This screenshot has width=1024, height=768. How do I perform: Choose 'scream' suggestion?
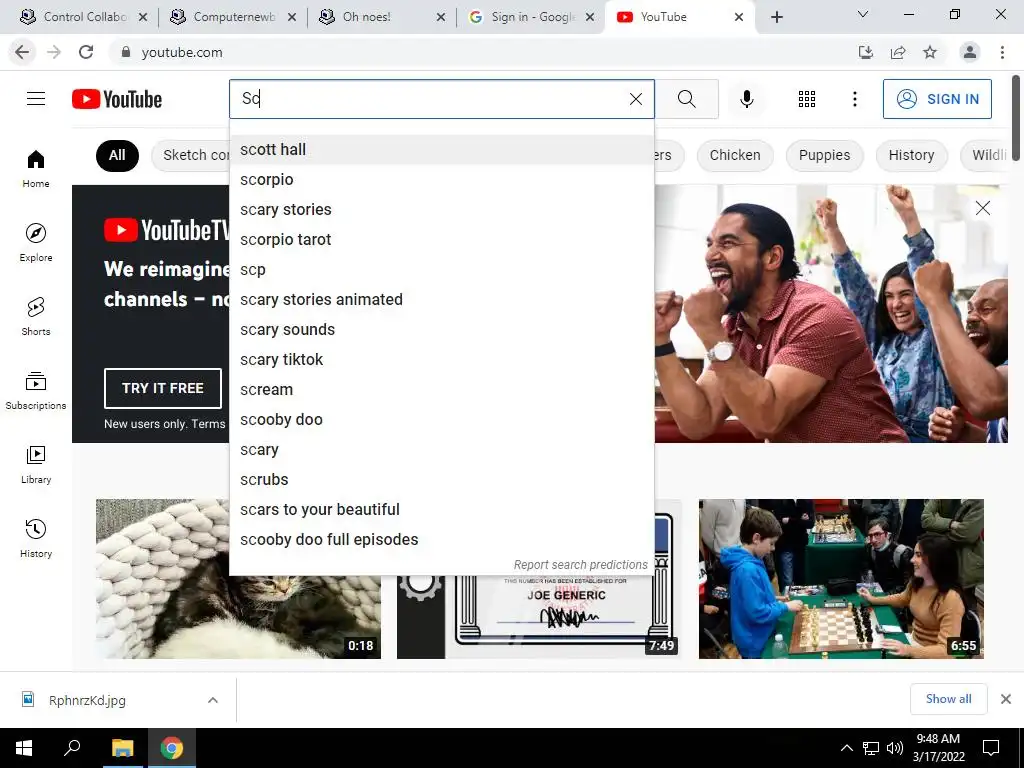point(441,390)
